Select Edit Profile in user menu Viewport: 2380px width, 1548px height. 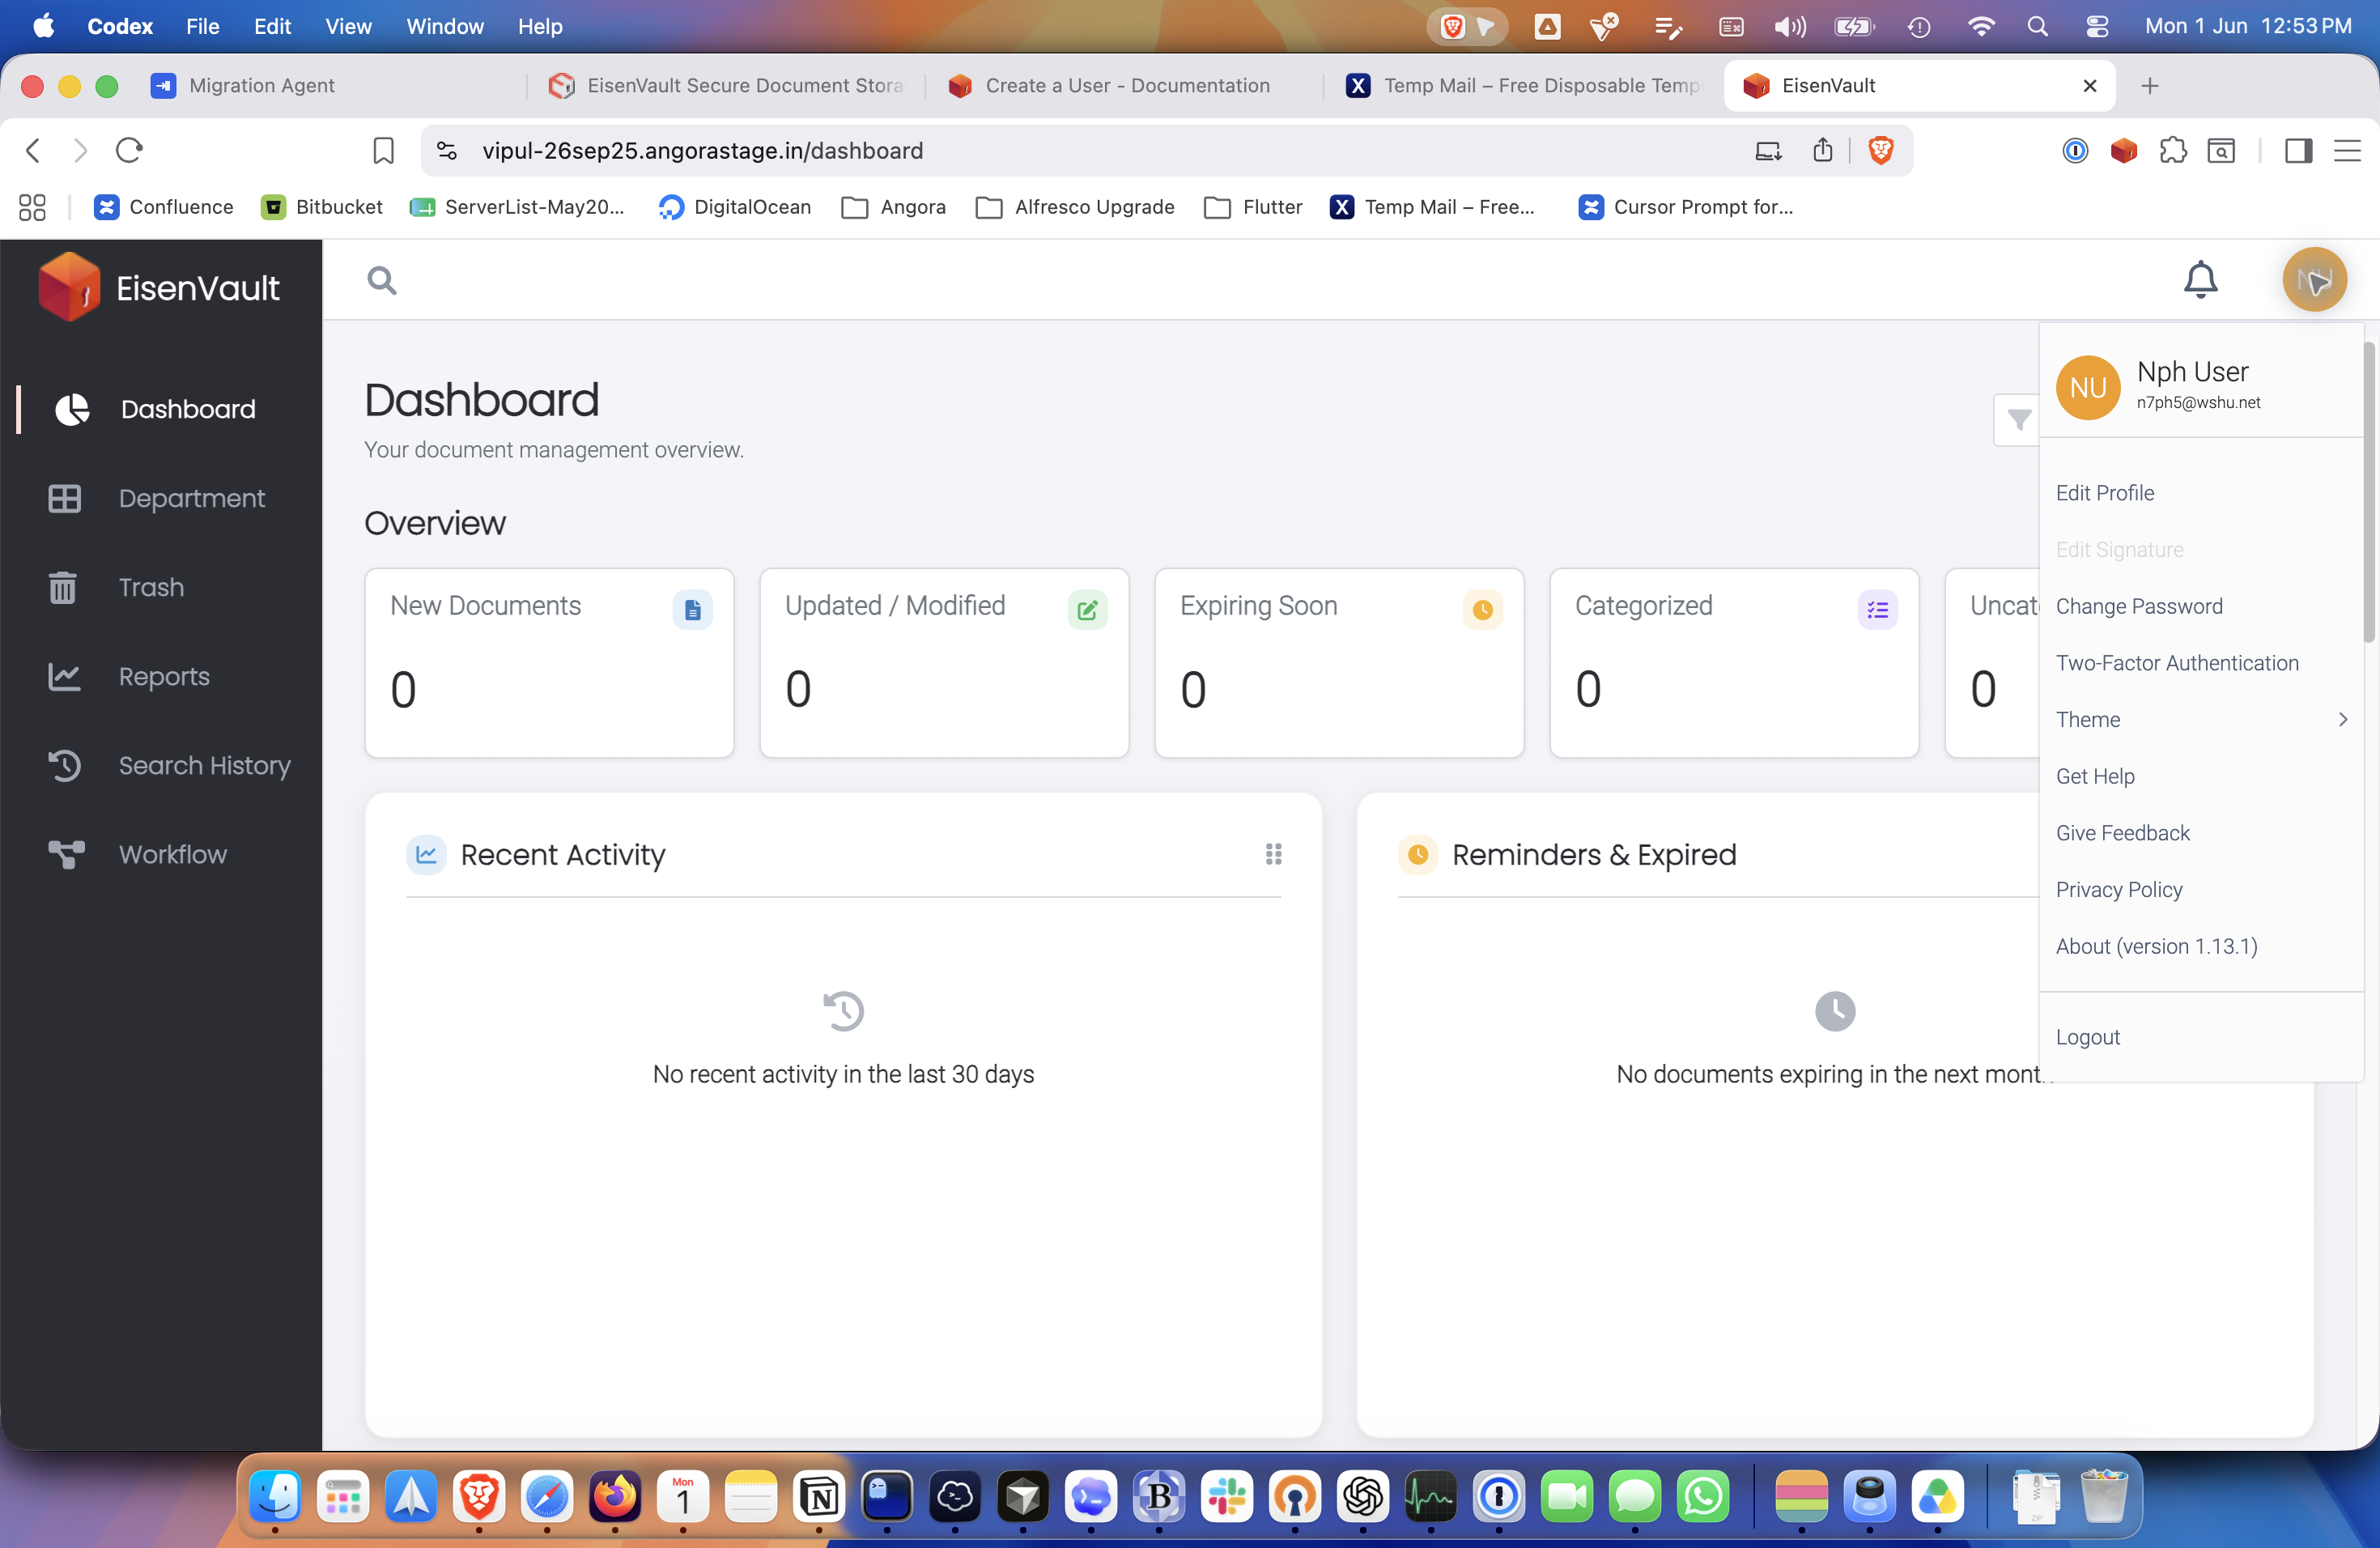pos(2105,493)
